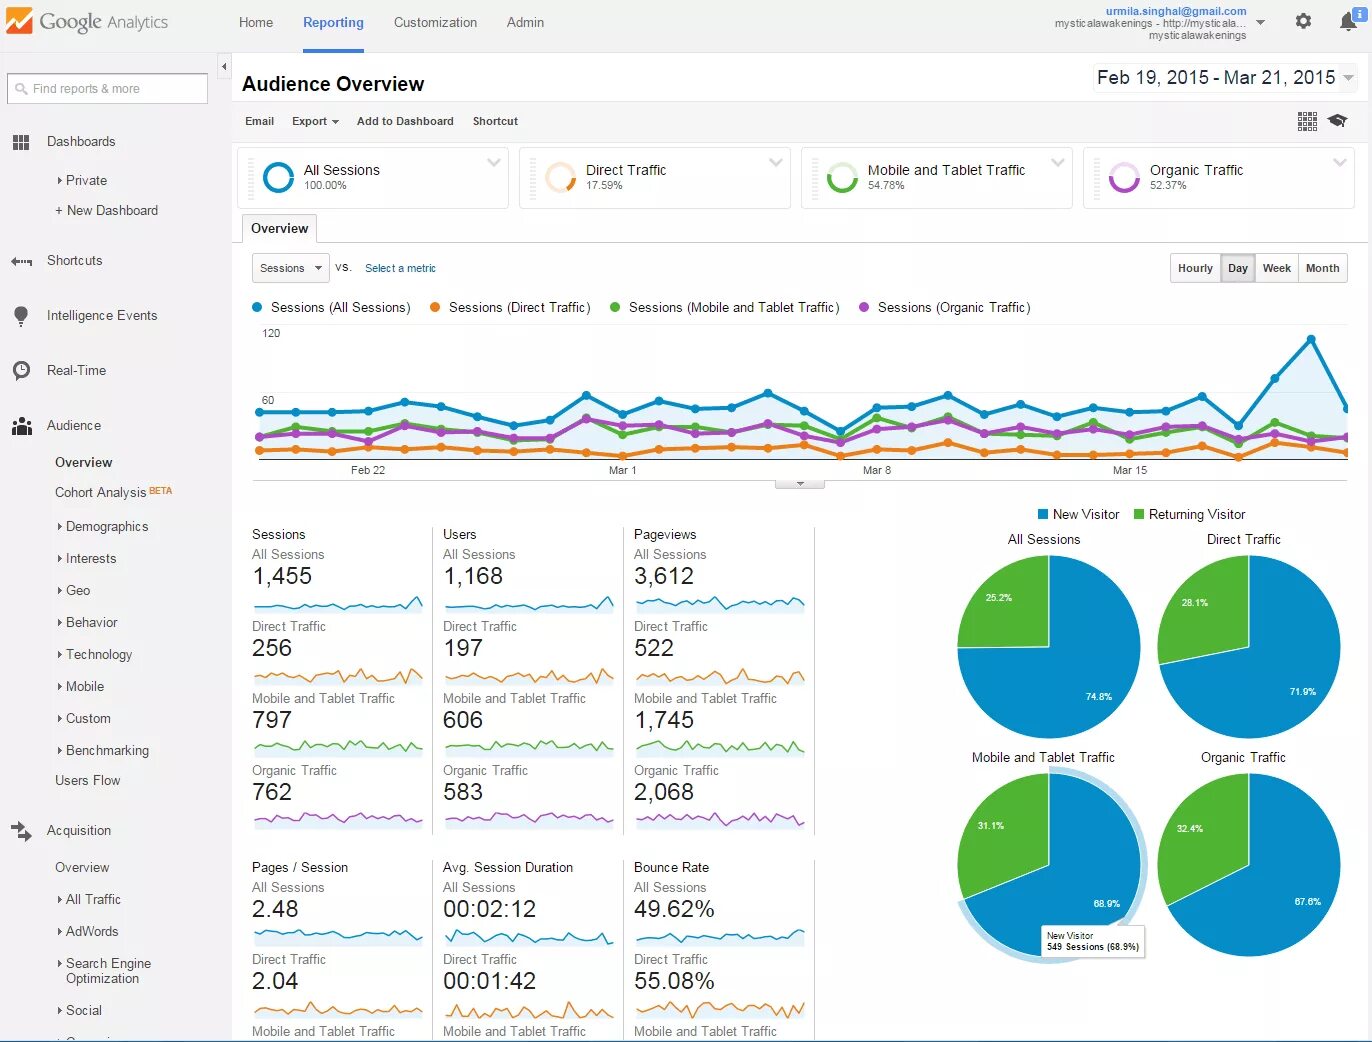This screenshot has height=1042, width=1372.
Task: Click the Organic Traffic segment circle icon
Action: coord(1124,177)
